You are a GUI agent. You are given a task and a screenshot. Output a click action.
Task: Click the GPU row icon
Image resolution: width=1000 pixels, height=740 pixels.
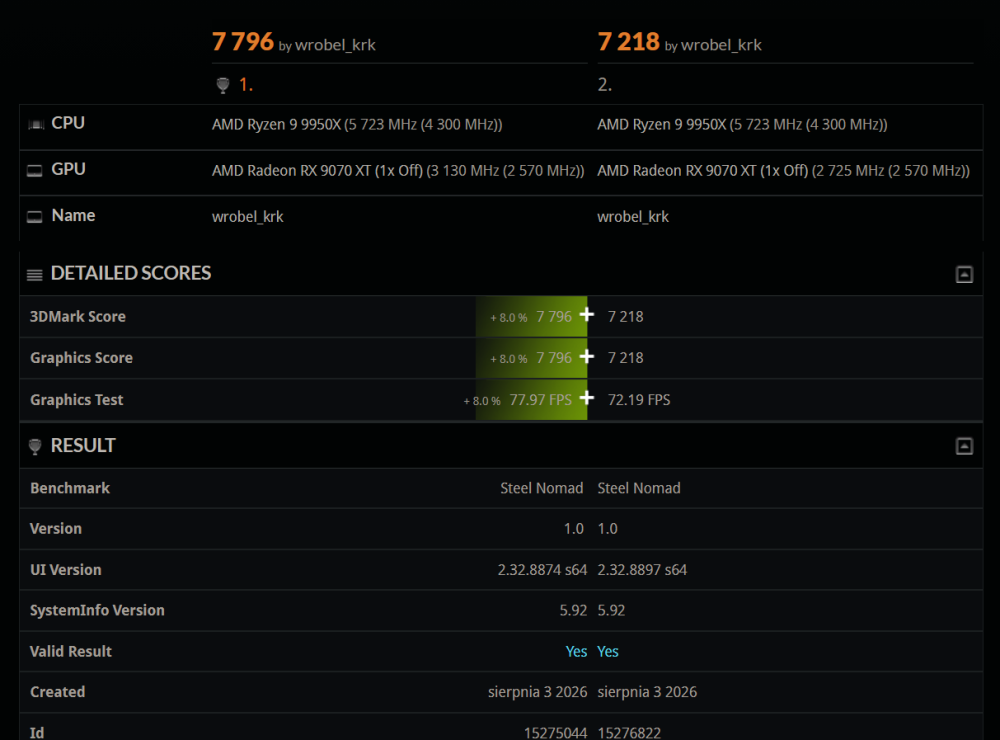34,170
